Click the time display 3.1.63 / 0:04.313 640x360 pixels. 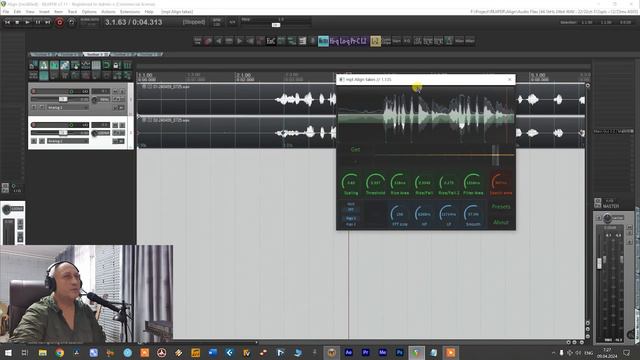pos(133,22)
